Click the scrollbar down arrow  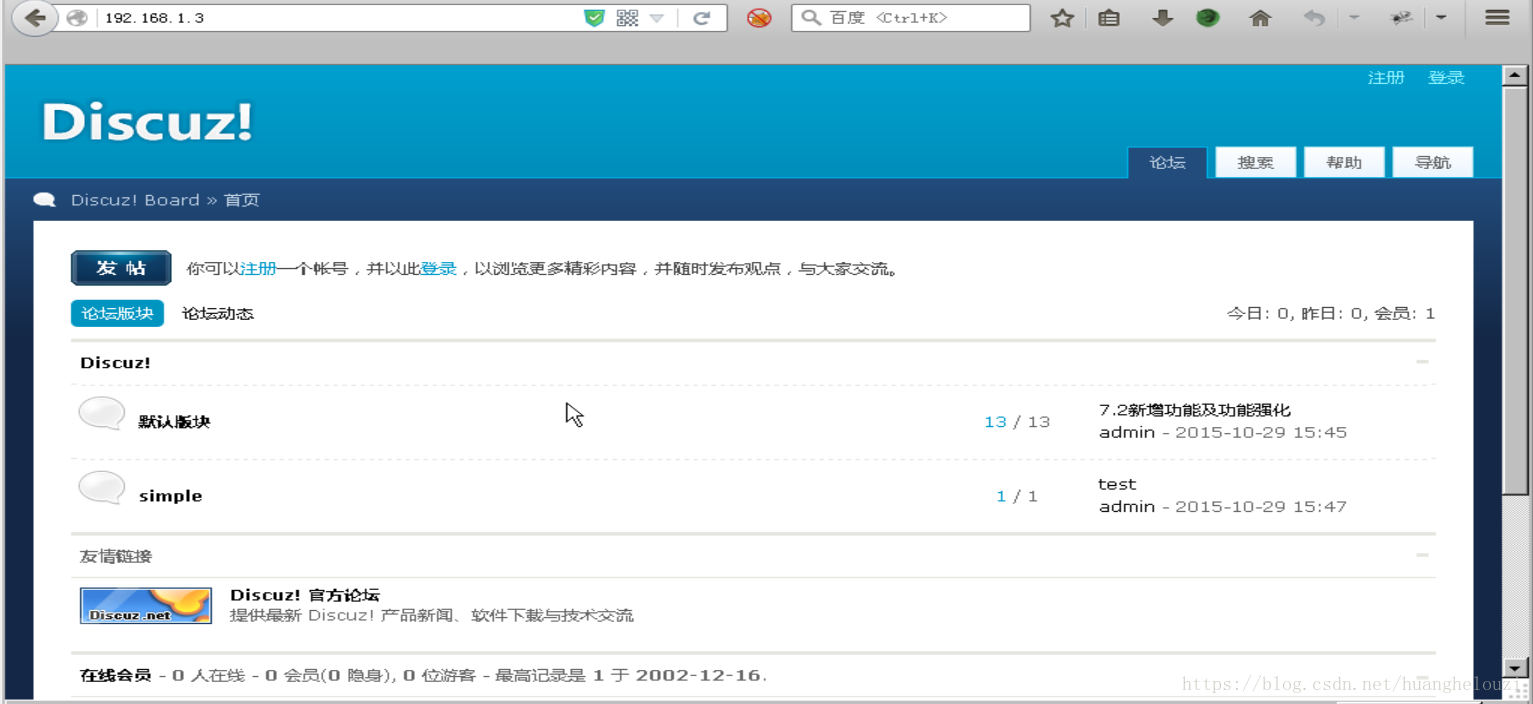pyautogui.click(x=1516, y=668)
